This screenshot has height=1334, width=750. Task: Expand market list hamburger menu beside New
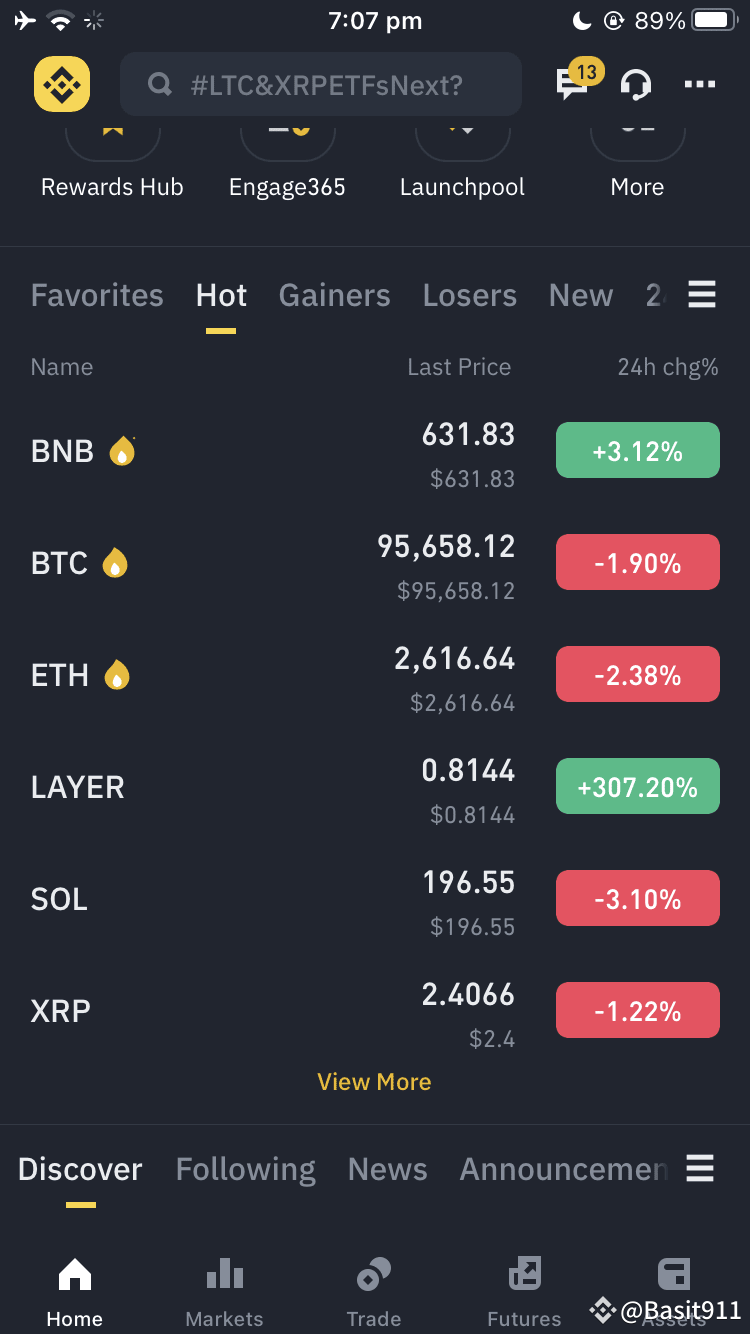click(702, 295)
